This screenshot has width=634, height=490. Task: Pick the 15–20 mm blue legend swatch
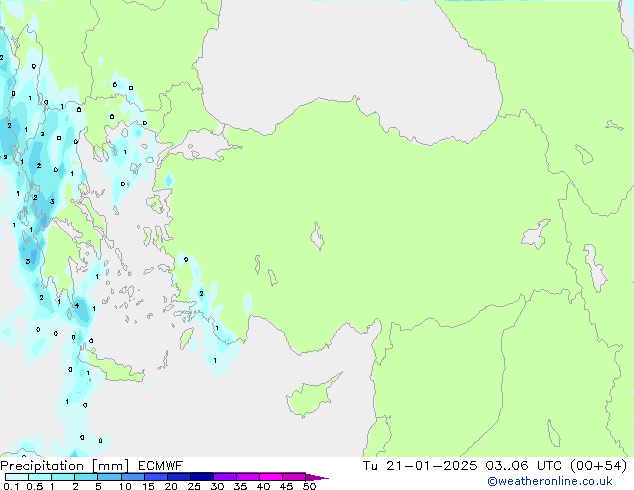coord(155,477)
